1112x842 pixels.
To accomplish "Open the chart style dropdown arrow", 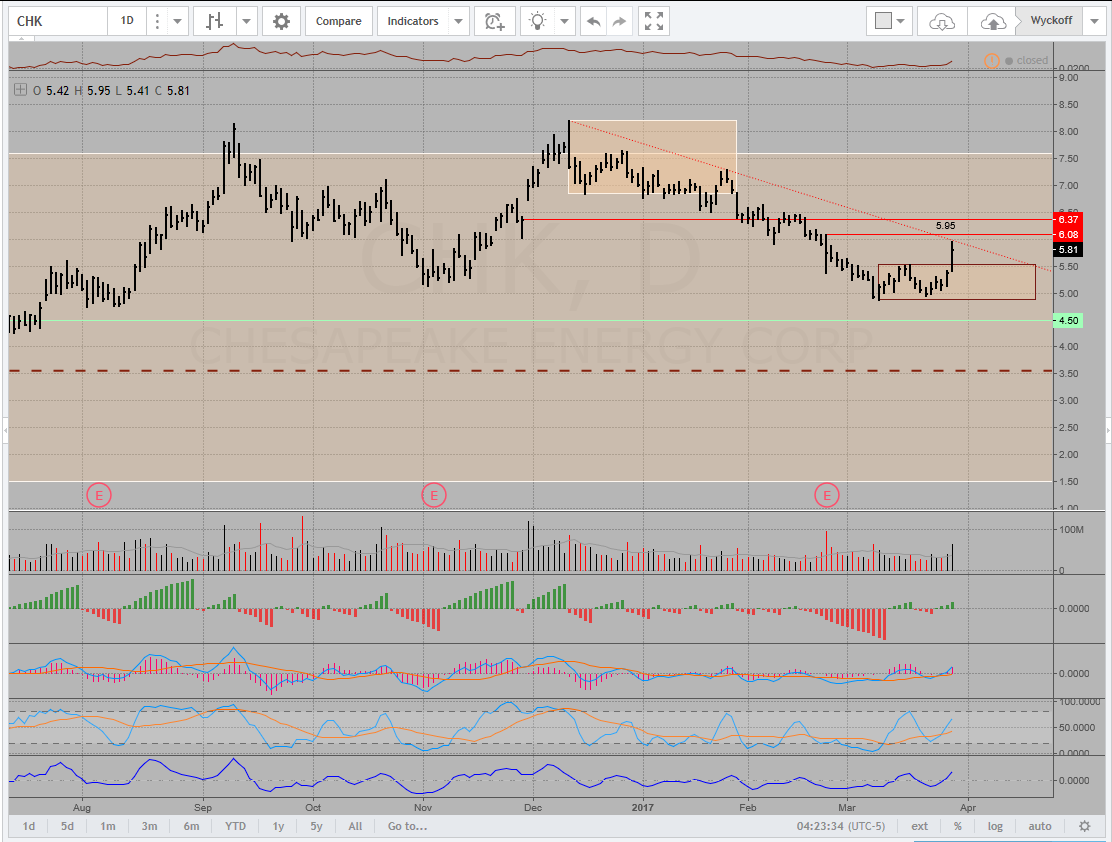I will pyautogui.click(x=246, y=21).
